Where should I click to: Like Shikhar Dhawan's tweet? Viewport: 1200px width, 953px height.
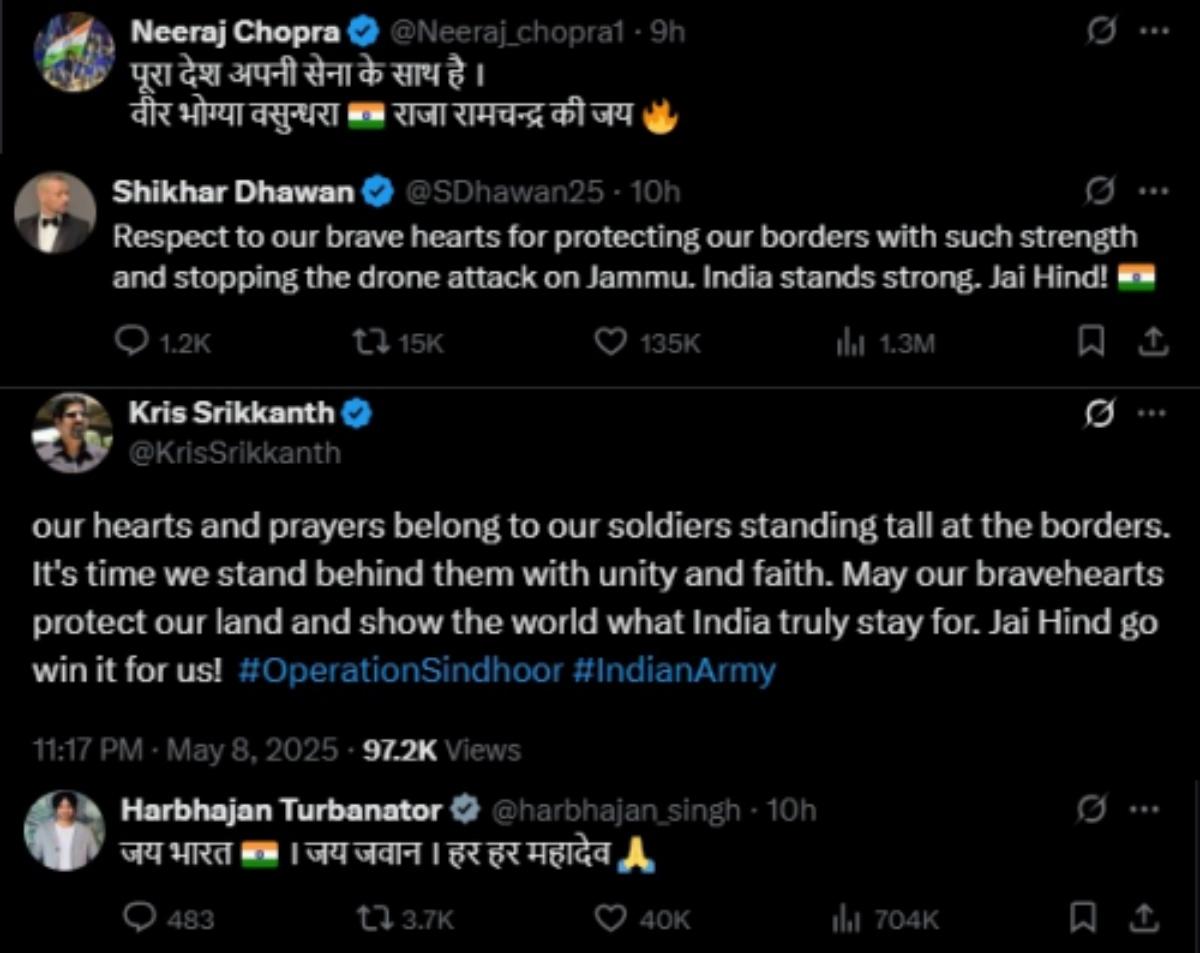tap(610, 343)
